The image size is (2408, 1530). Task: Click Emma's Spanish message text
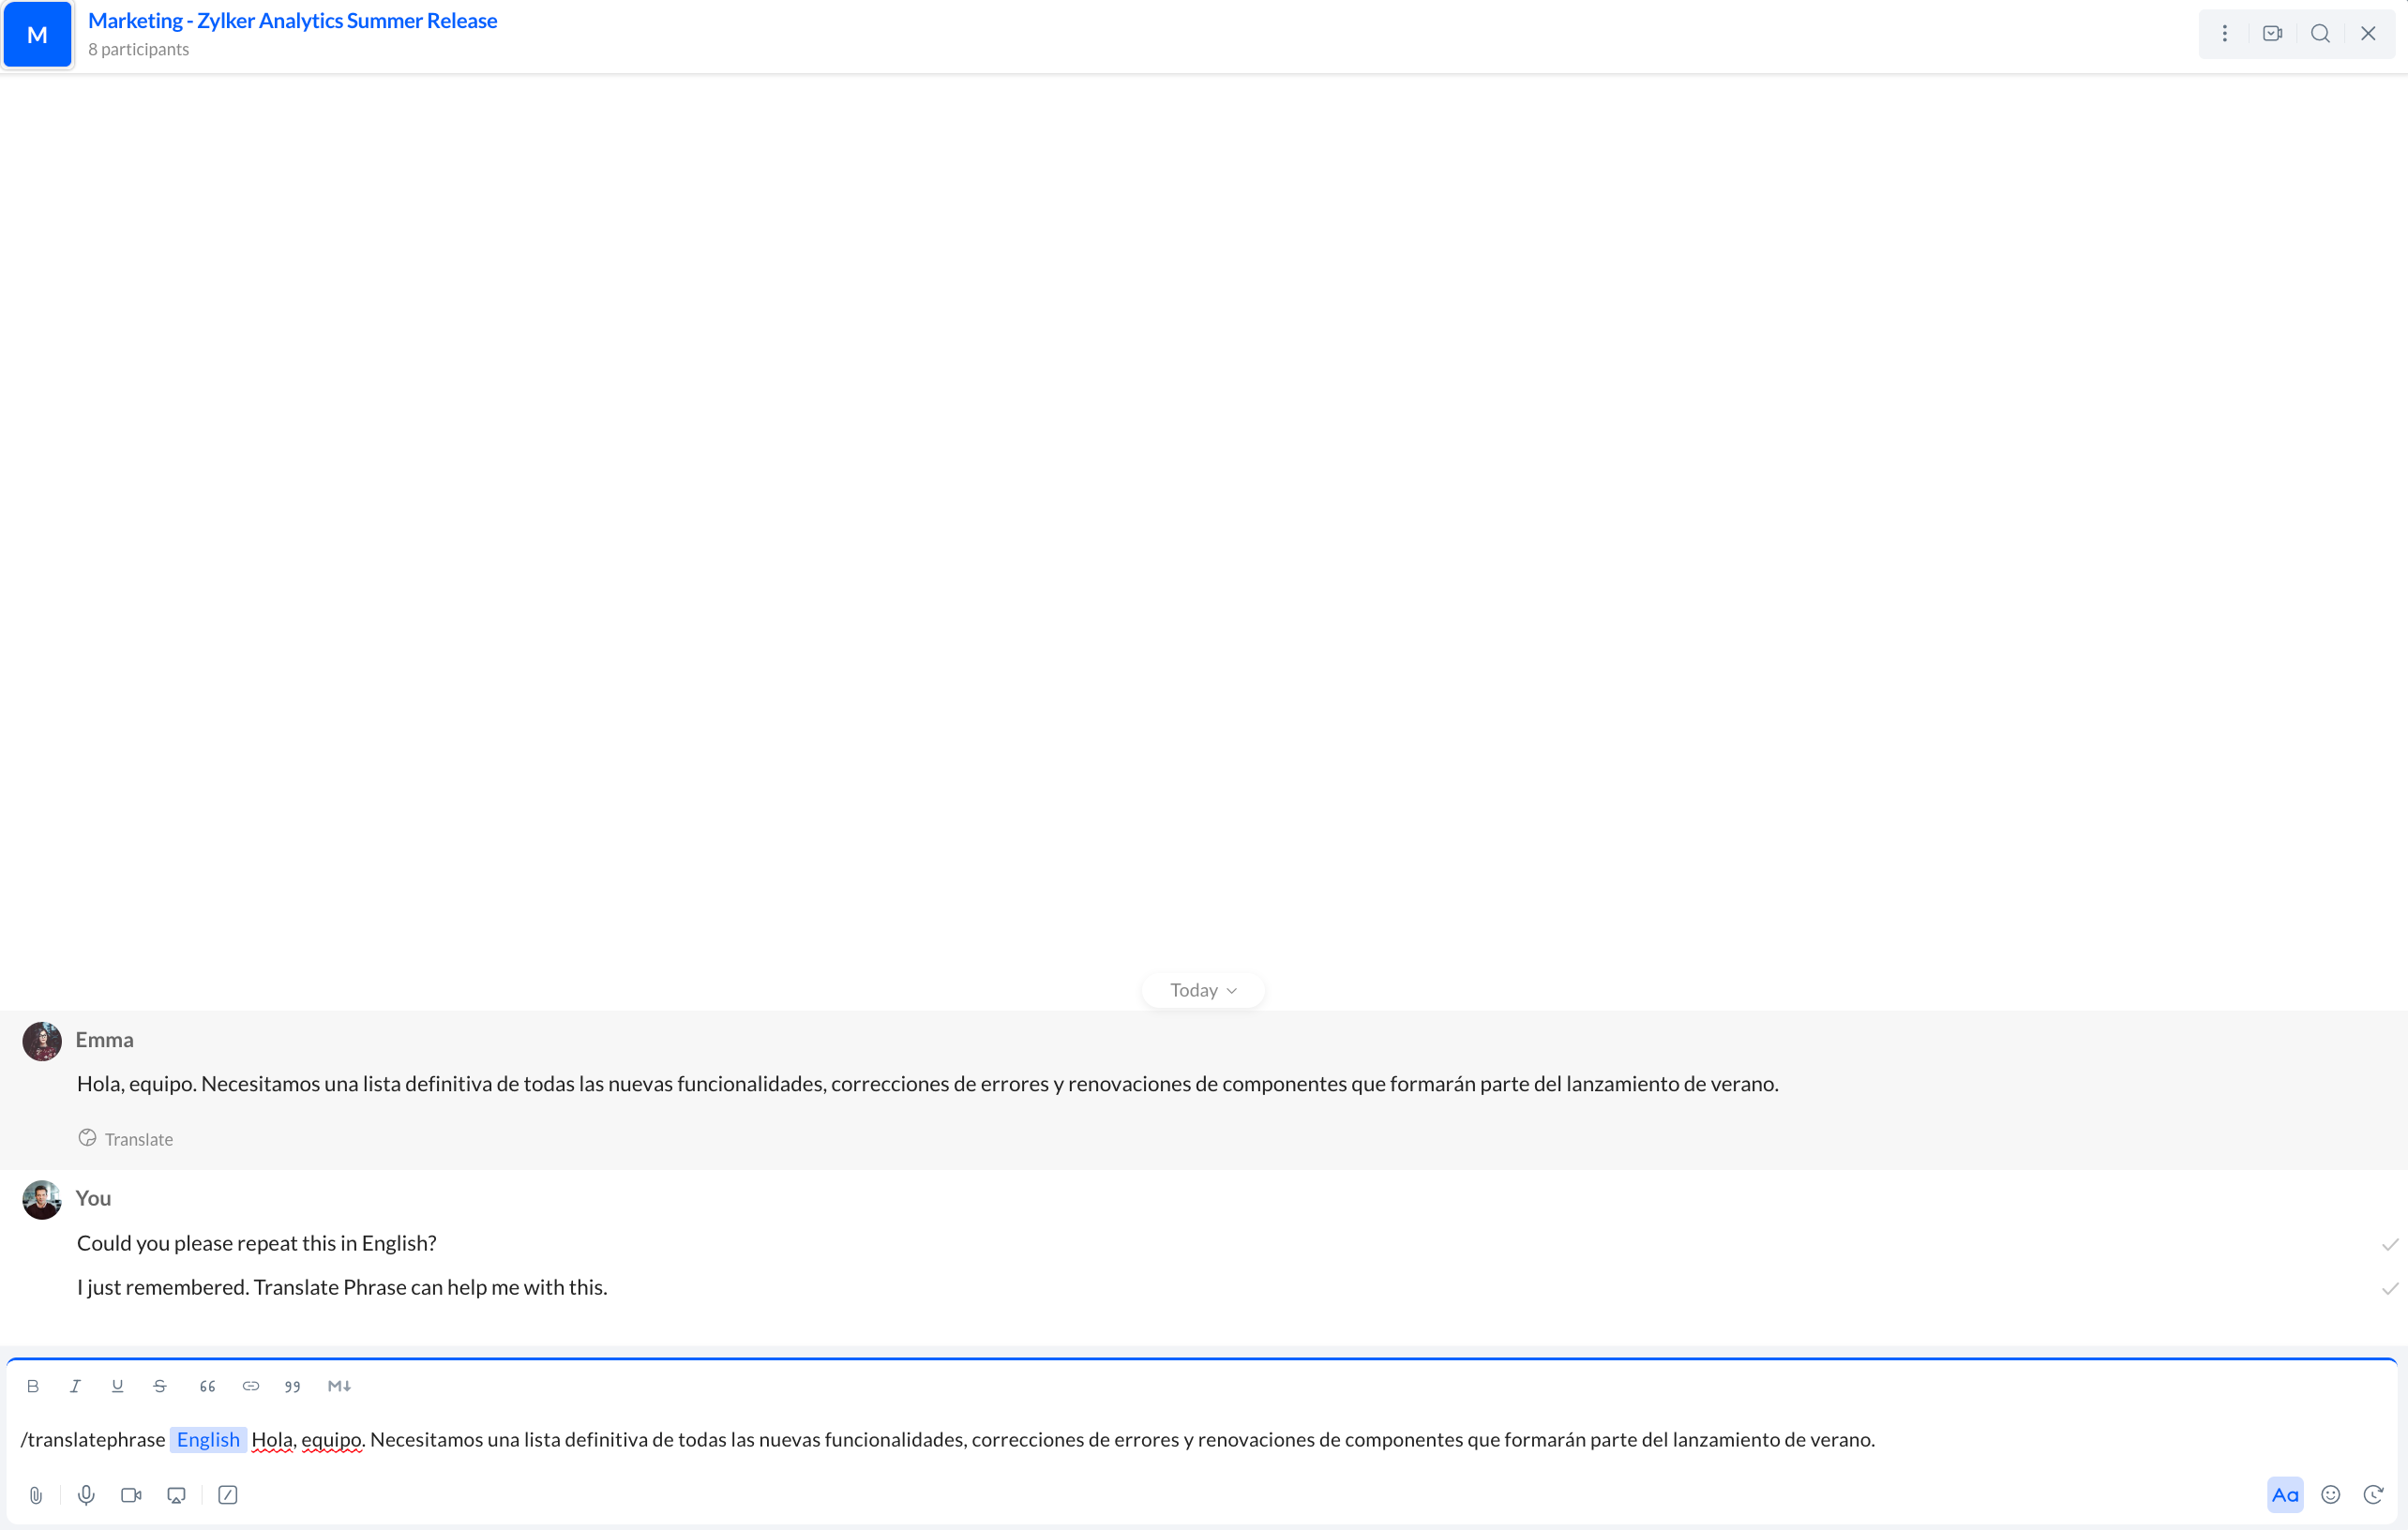coord(928,1084)
